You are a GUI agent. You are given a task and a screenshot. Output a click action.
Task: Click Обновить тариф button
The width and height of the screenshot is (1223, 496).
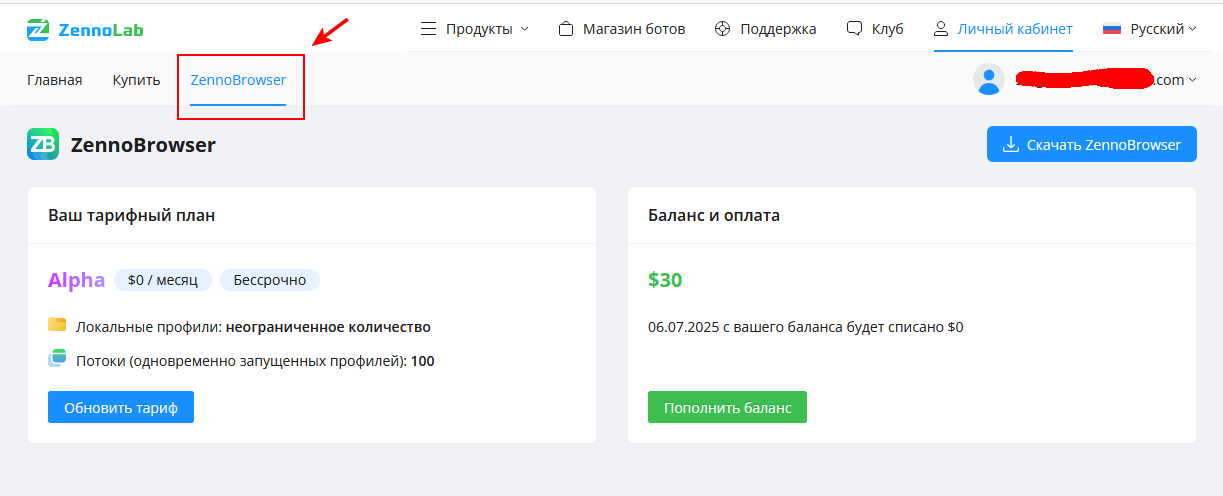[121, 407]
